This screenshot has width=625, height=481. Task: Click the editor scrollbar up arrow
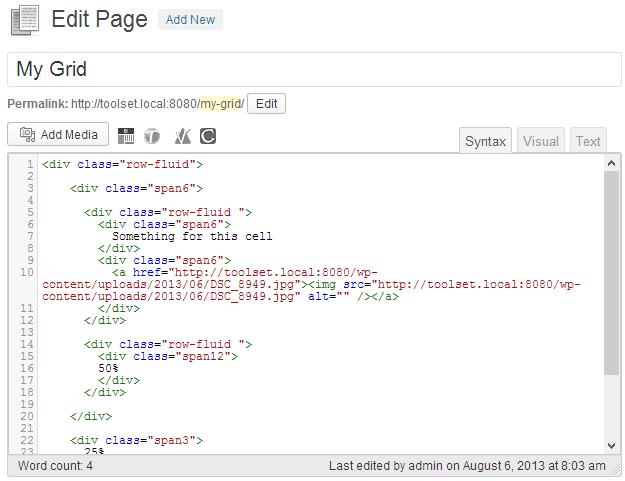point(611,163)
